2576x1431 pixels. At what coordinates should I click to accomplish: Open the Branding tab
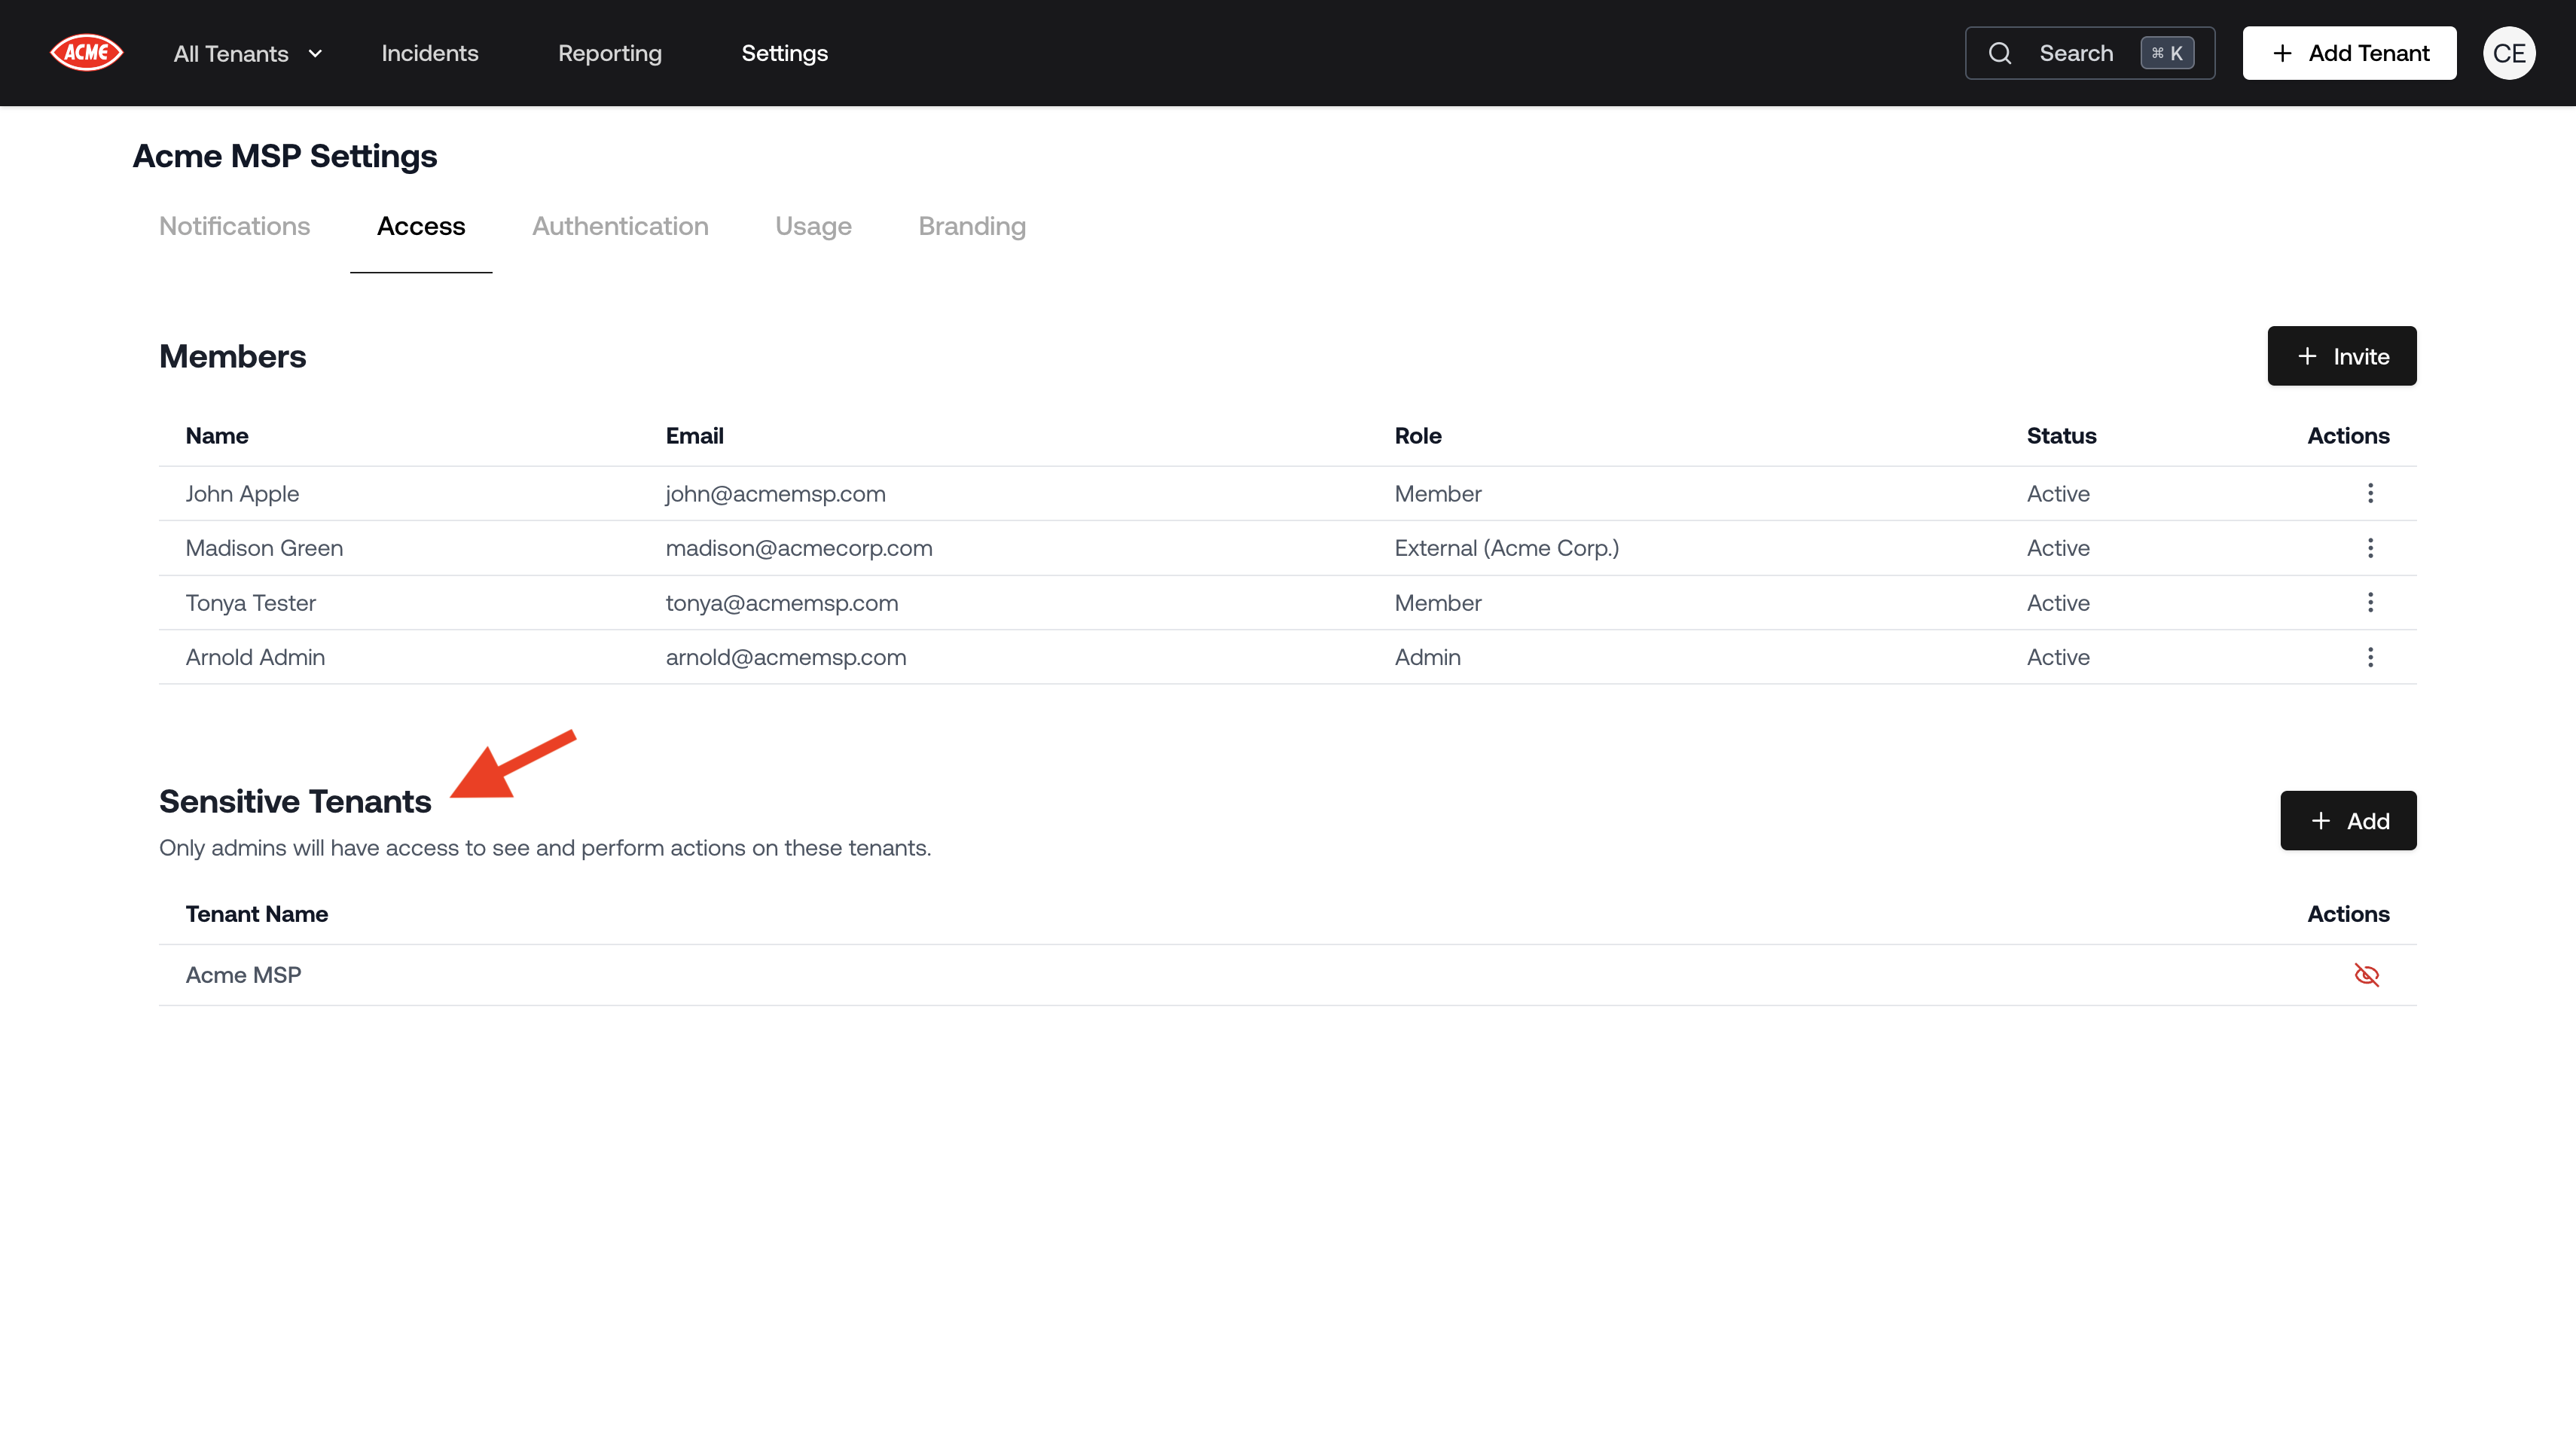click(972, 226)
